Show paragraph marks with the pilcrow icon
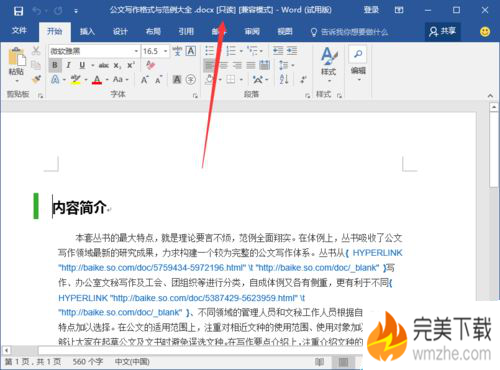Image resolution: width=500 pixels, height=370 pixels. click(x=303, y=79)
